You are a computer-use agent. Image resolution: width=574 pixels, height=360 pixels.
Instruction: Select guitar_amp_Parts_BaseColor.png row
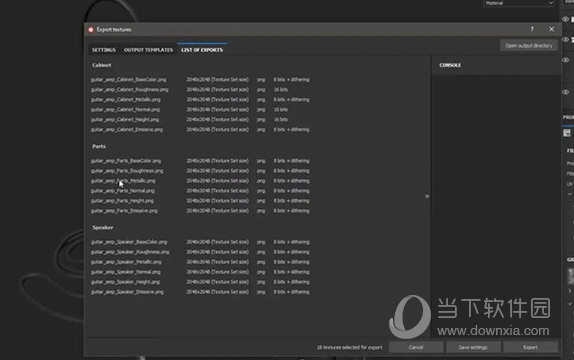click(x=200, y=161)
